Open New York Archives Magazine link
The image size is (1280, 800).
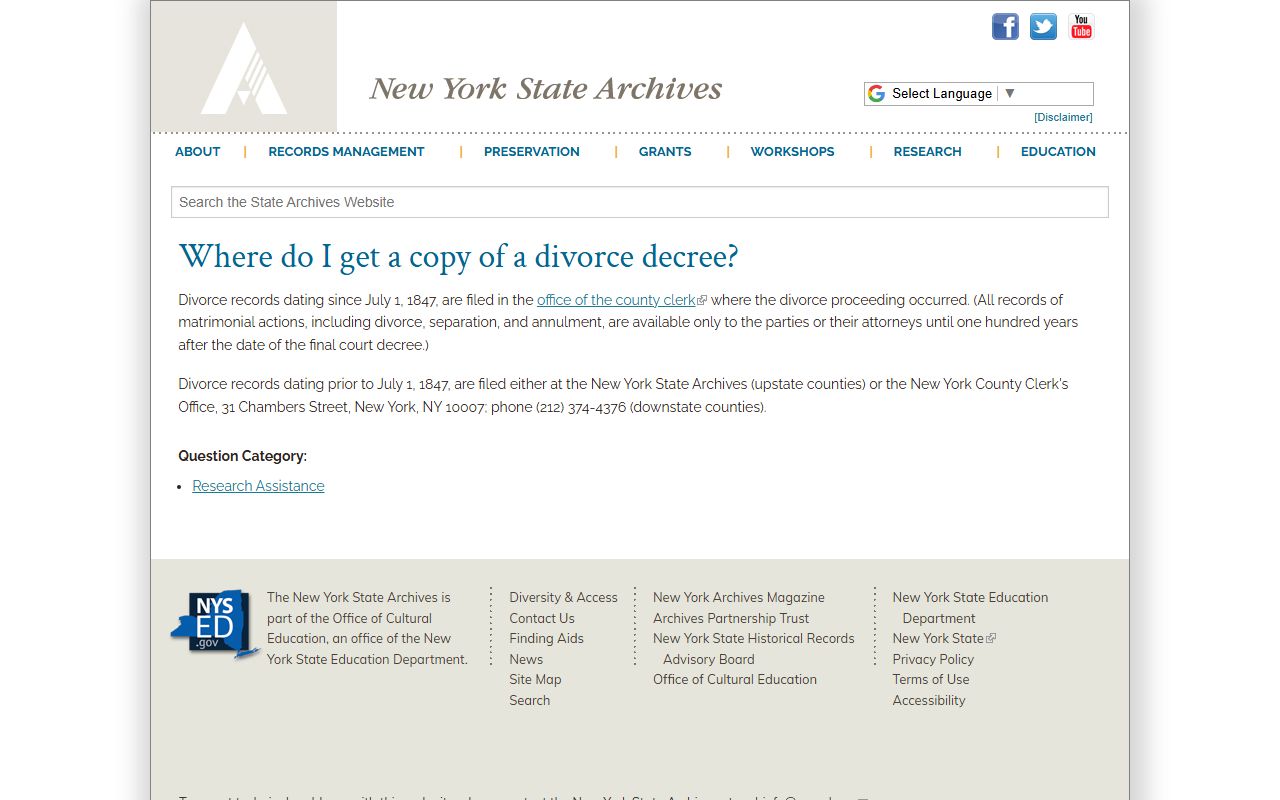tap(739, 598)
